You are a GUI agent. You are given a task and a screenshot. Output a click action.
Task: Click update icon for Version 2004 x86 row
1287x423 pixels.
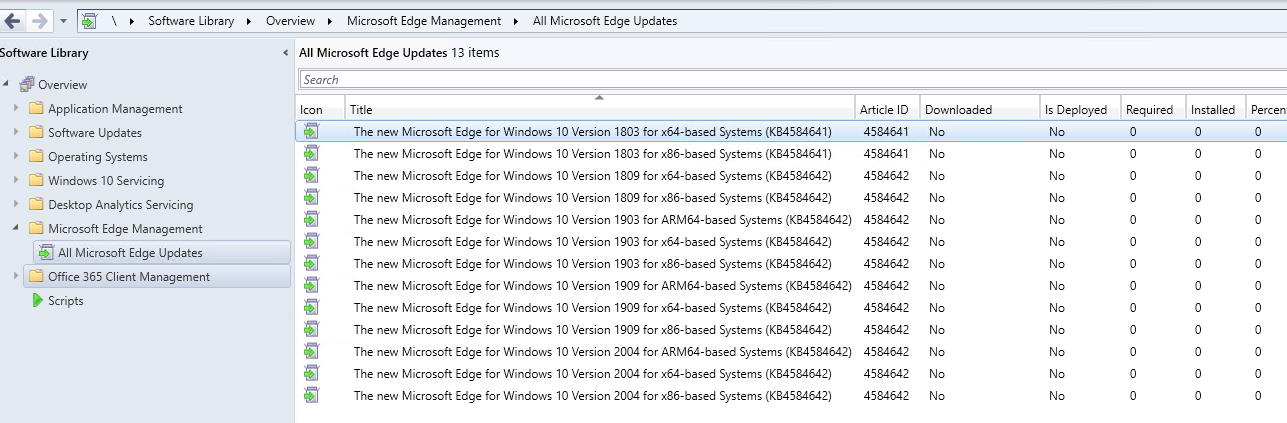pos(311,395)
